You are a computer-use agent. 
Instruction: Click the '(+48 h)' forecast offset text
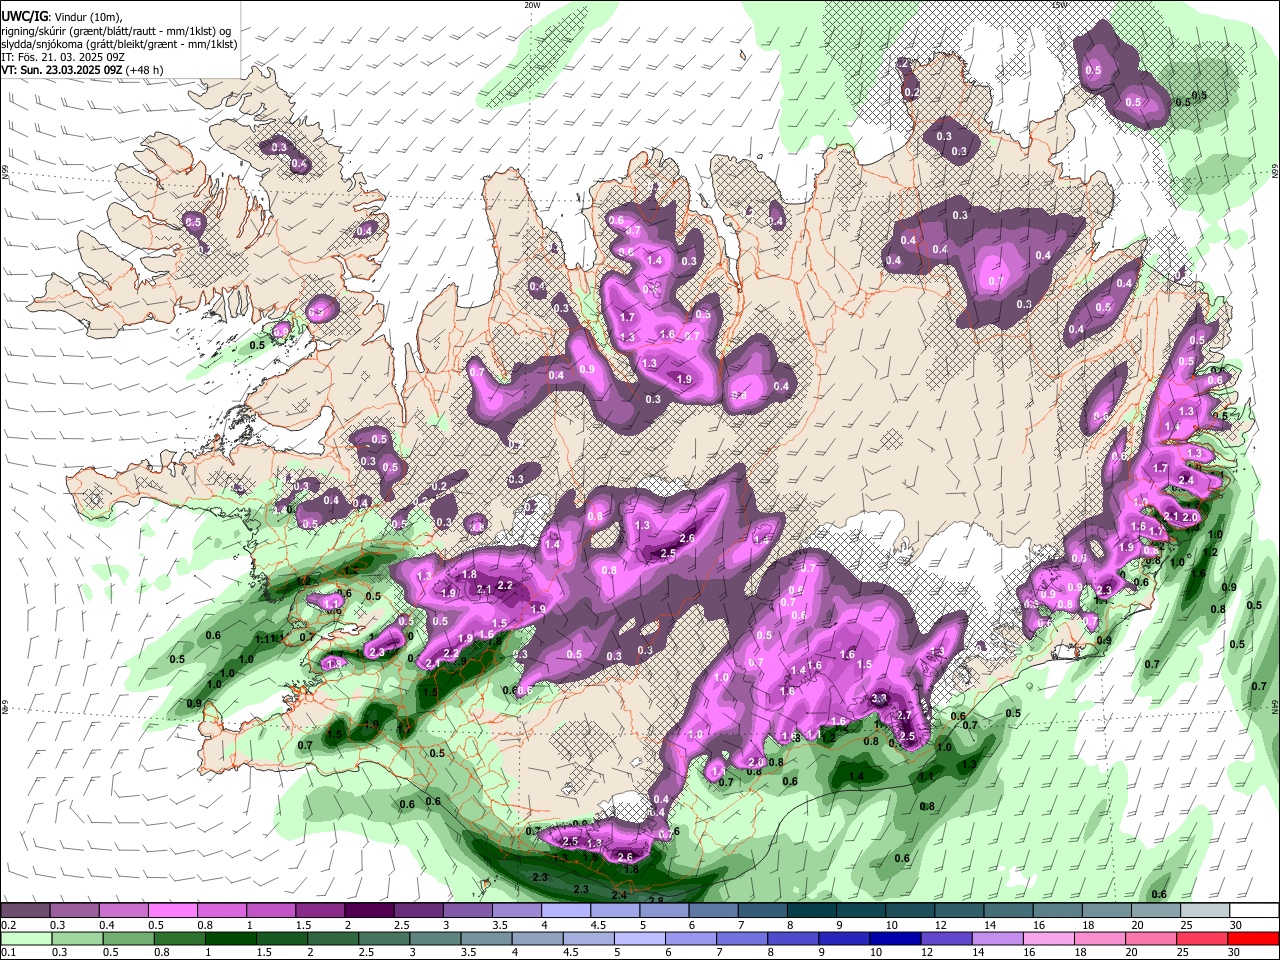[145, 70]
